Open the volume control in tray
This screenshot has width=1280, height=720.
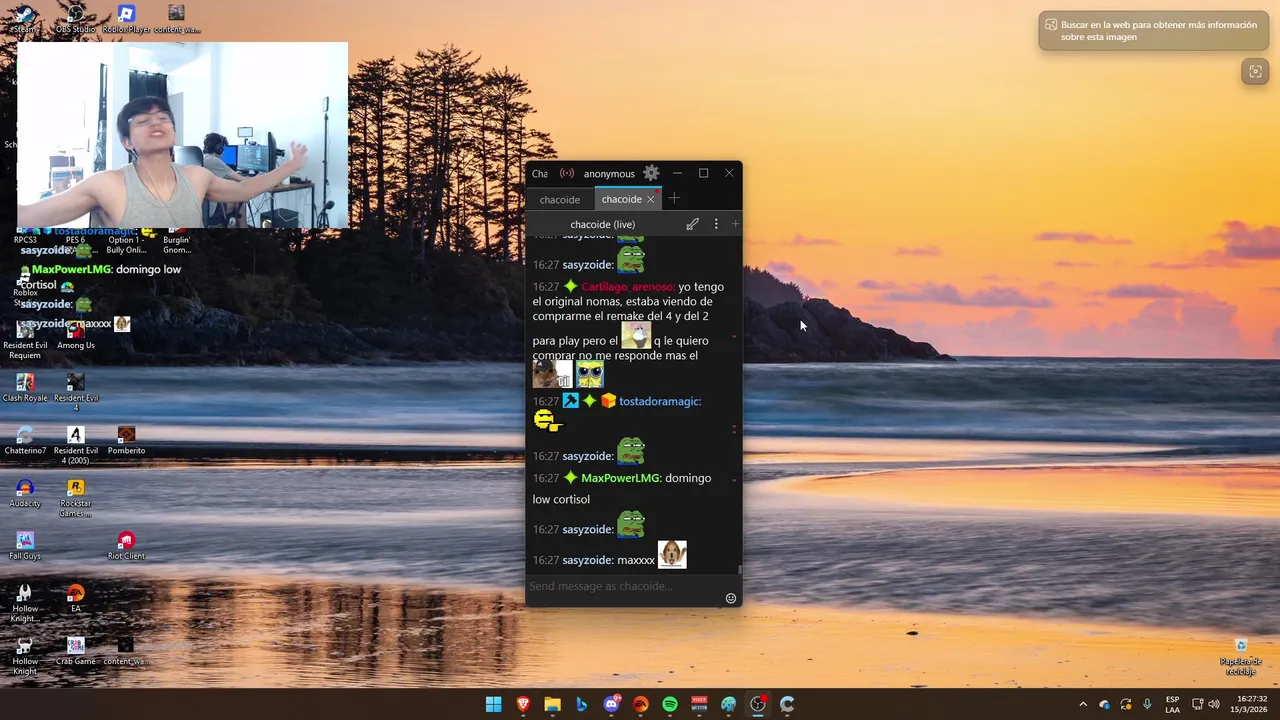pyautogui.click(x=1214, y=704)
